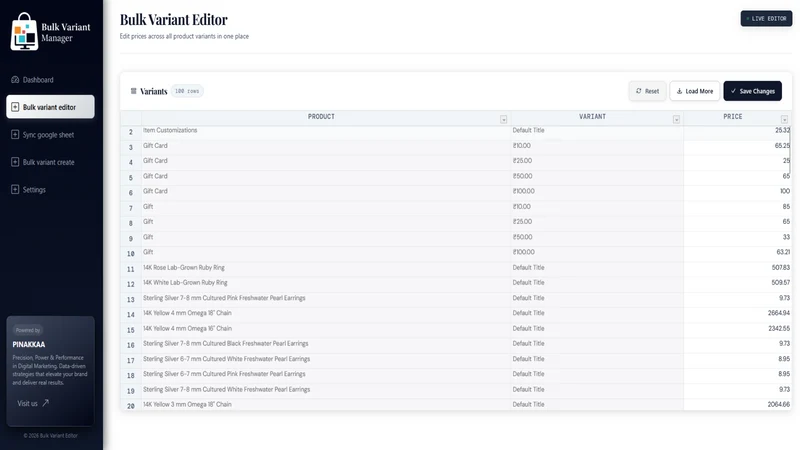Click the 100 rows badge
Image resolution: width=800 pixels, height=450 pixels.
click(x=187, y=91)
